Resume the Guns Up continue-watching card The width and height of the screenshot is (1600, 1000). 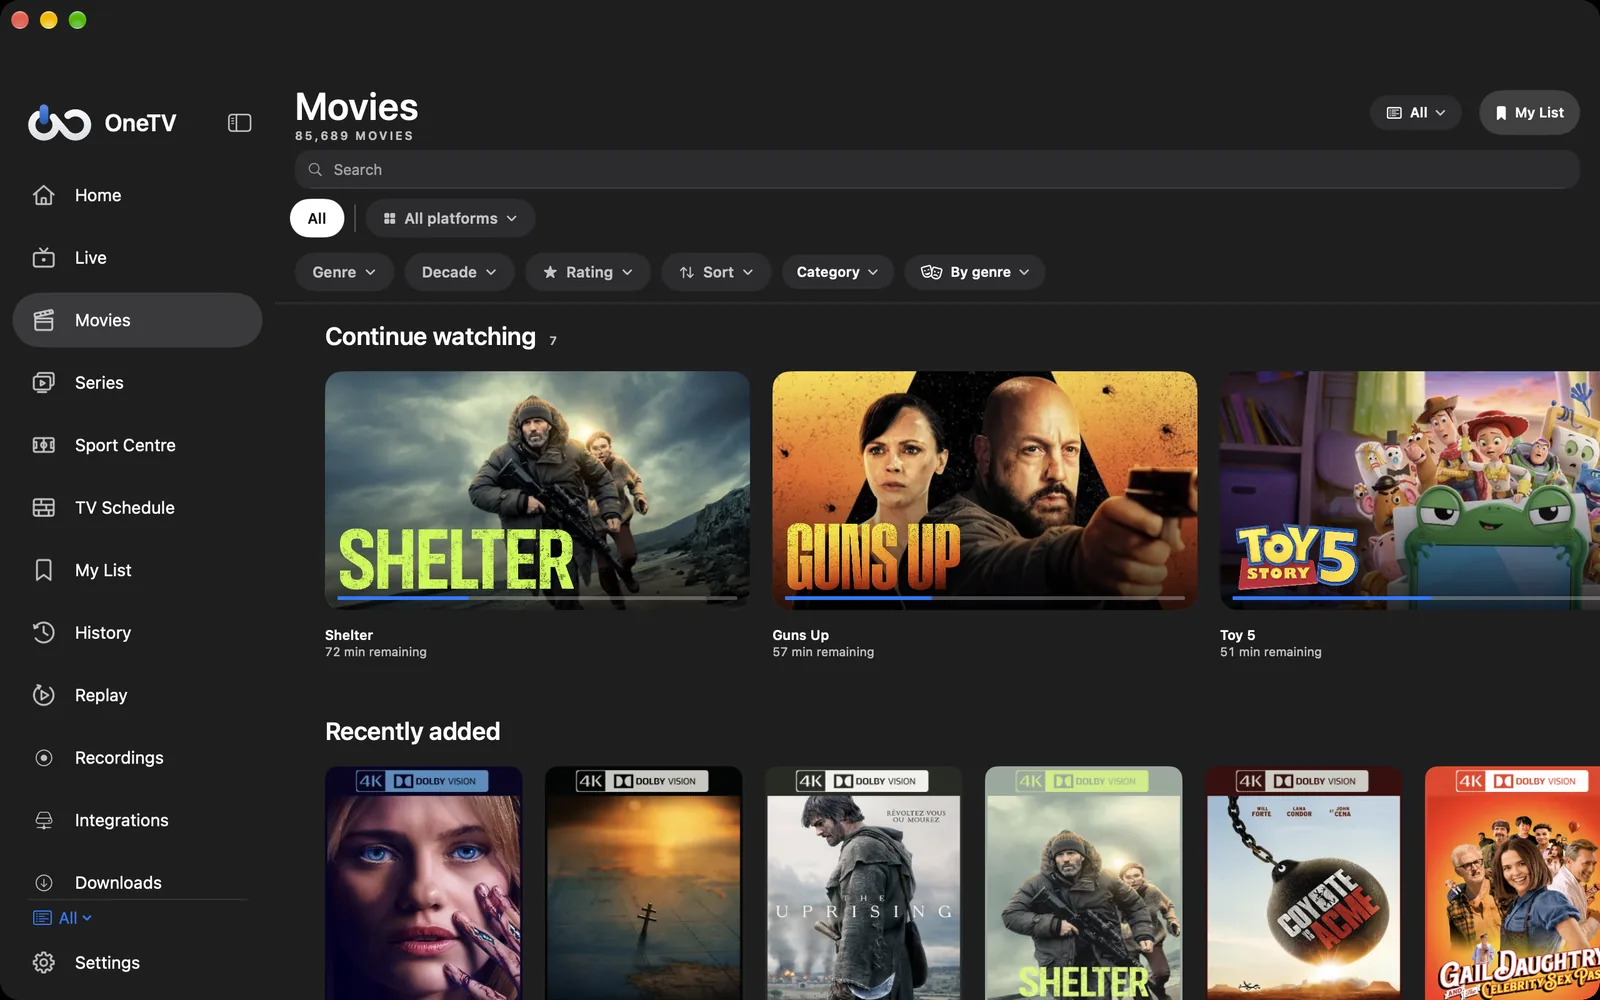click(x=985, y=490)
